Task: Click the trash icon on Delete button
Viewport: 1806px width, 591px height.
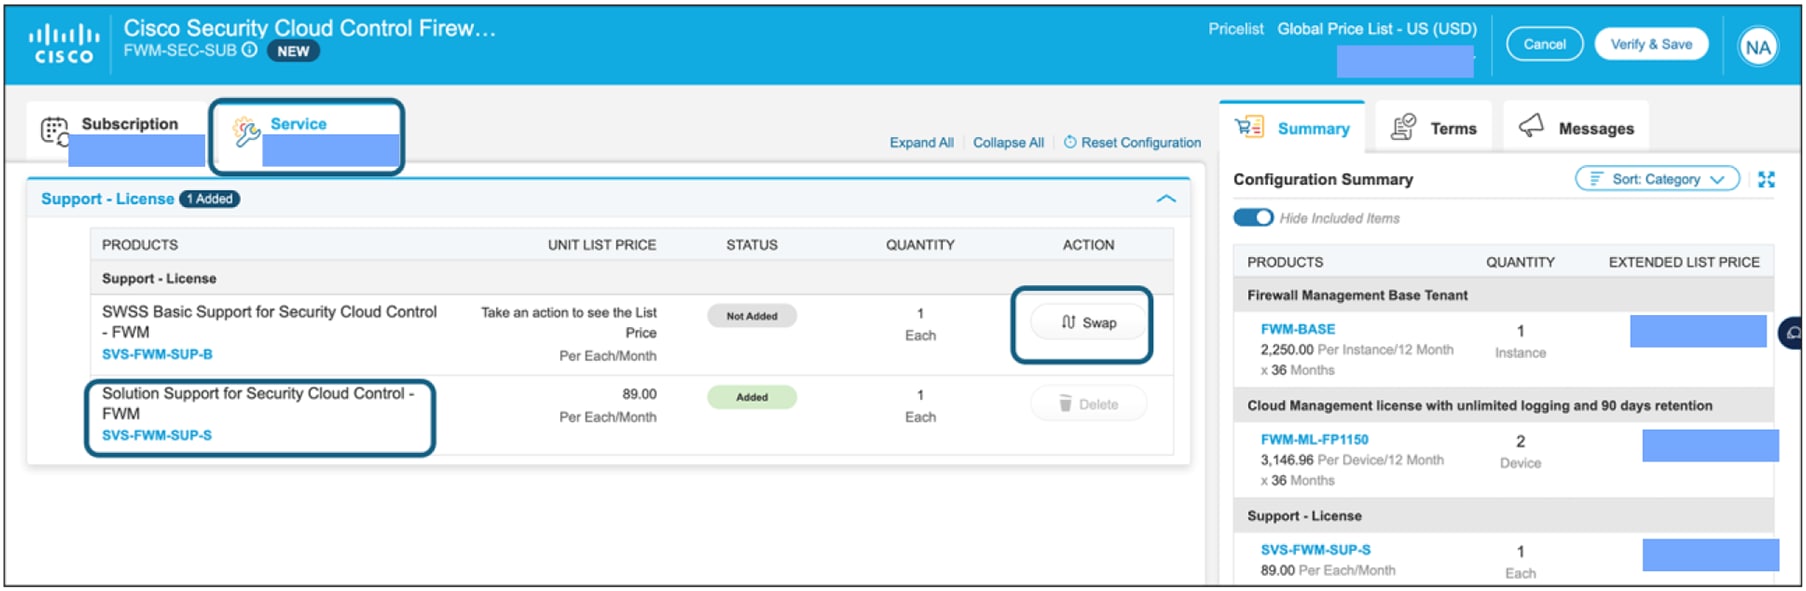Action: [1066, 404]
